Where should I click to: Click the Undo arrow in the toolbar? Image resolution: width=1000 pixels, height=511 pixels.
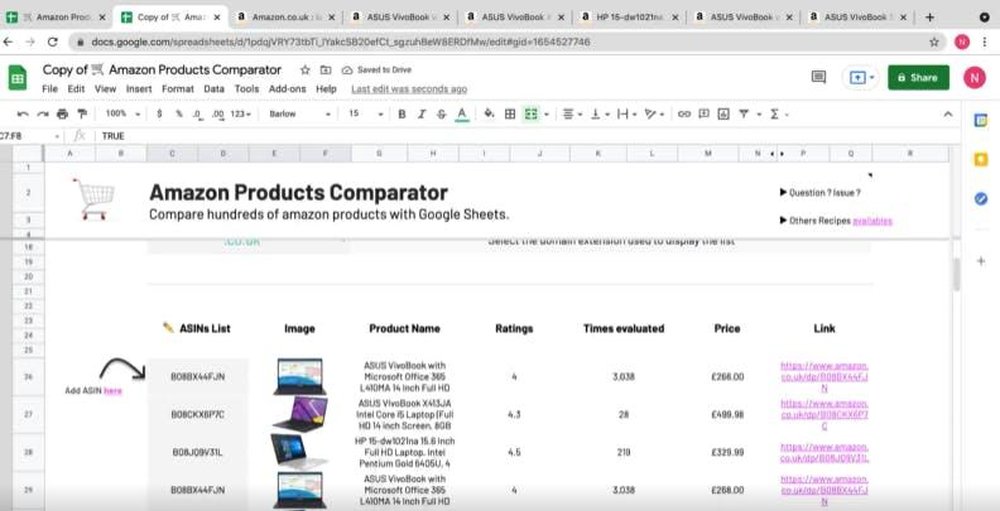[x=23, y=114]
